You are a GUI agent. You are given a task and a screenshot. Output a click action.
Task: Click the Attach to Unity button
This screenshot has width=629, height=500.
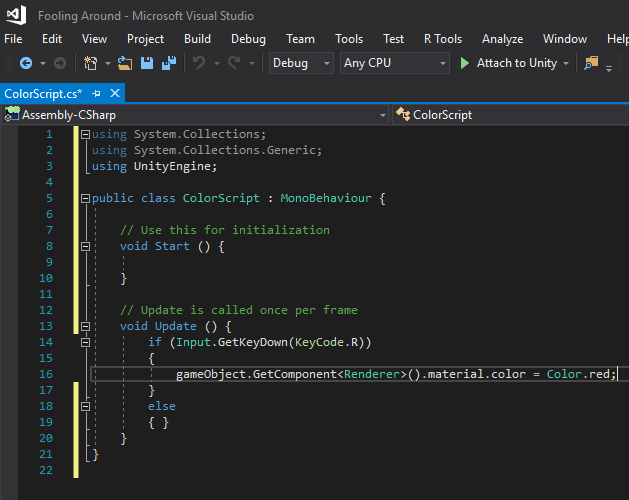coord(517,63)
